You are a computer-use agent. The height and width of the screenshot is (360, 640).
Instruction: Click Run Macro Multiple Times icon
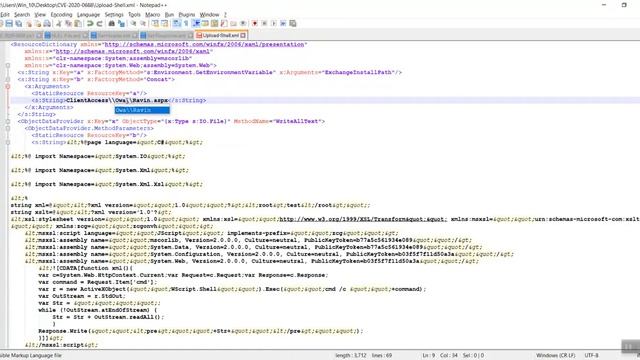283,24
